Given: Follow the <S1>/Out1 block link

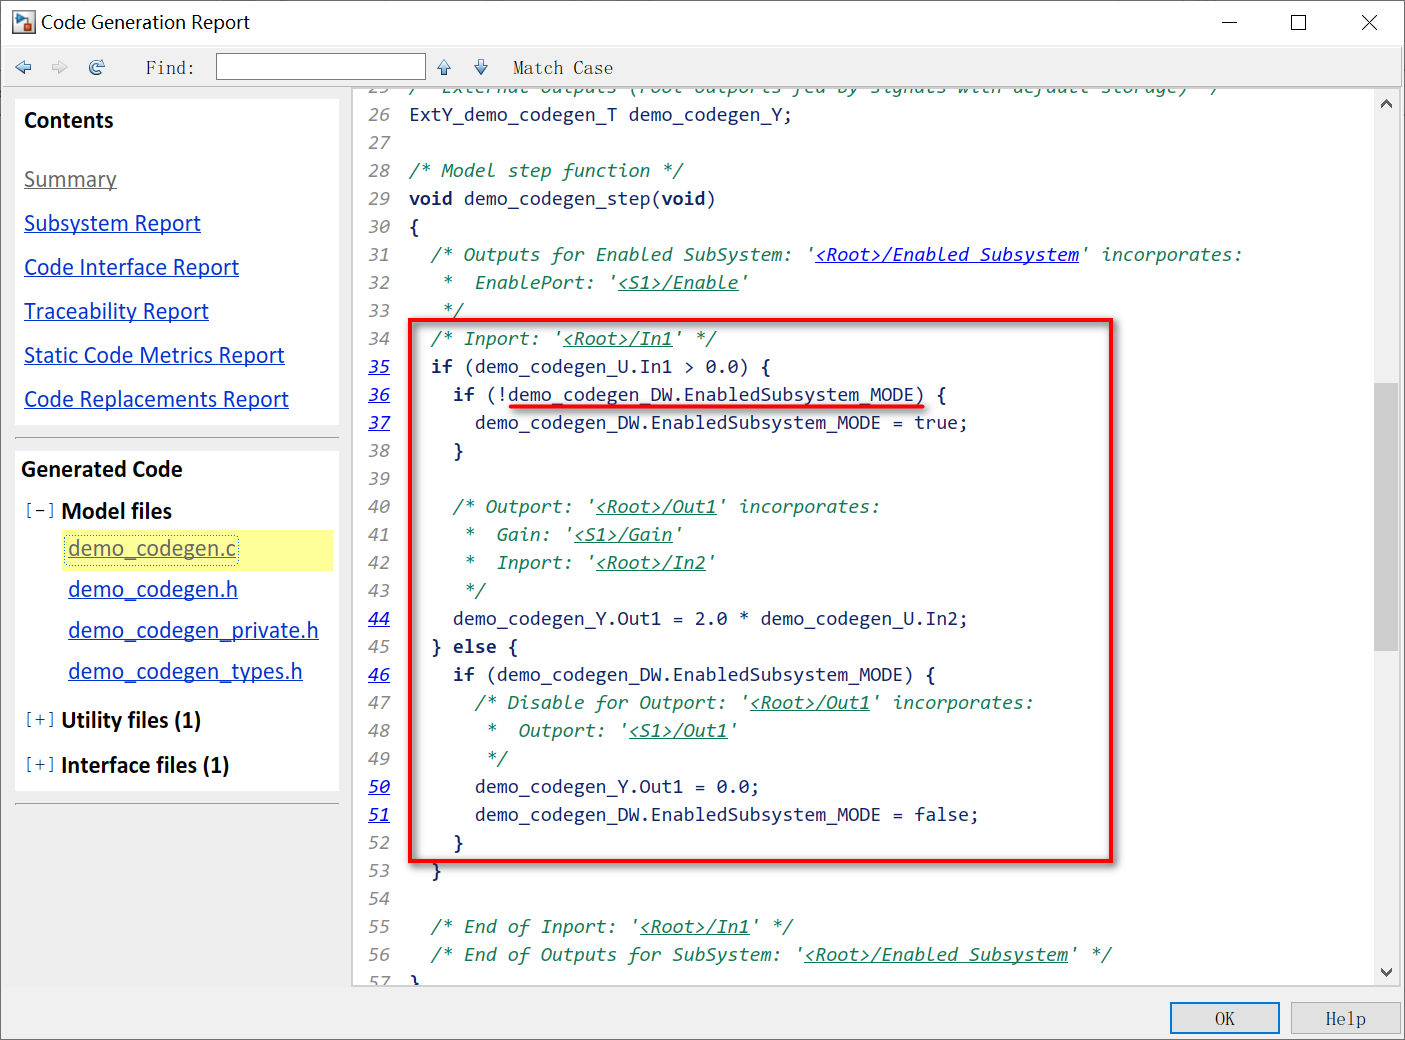Looking at the screenshot, I should (678, 731).
